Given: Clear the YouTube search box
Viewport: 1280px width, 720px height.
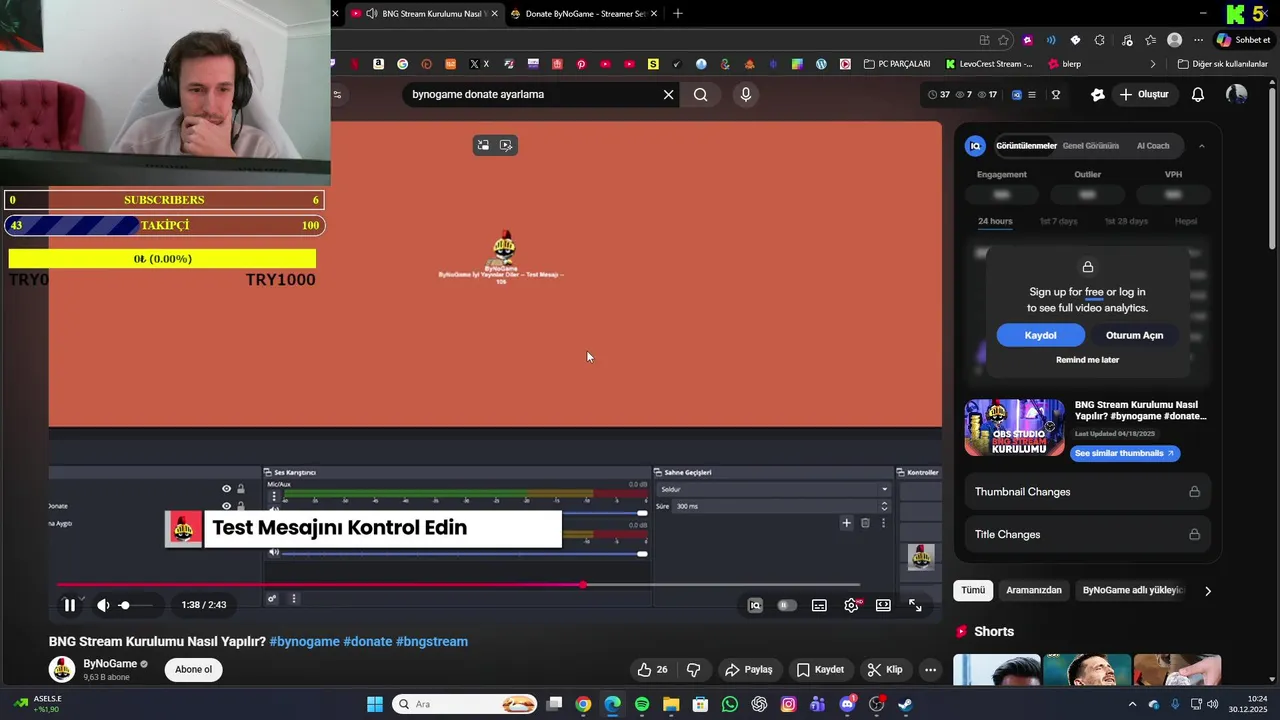Looking at the screenshot, I should (x=668, y=94).
